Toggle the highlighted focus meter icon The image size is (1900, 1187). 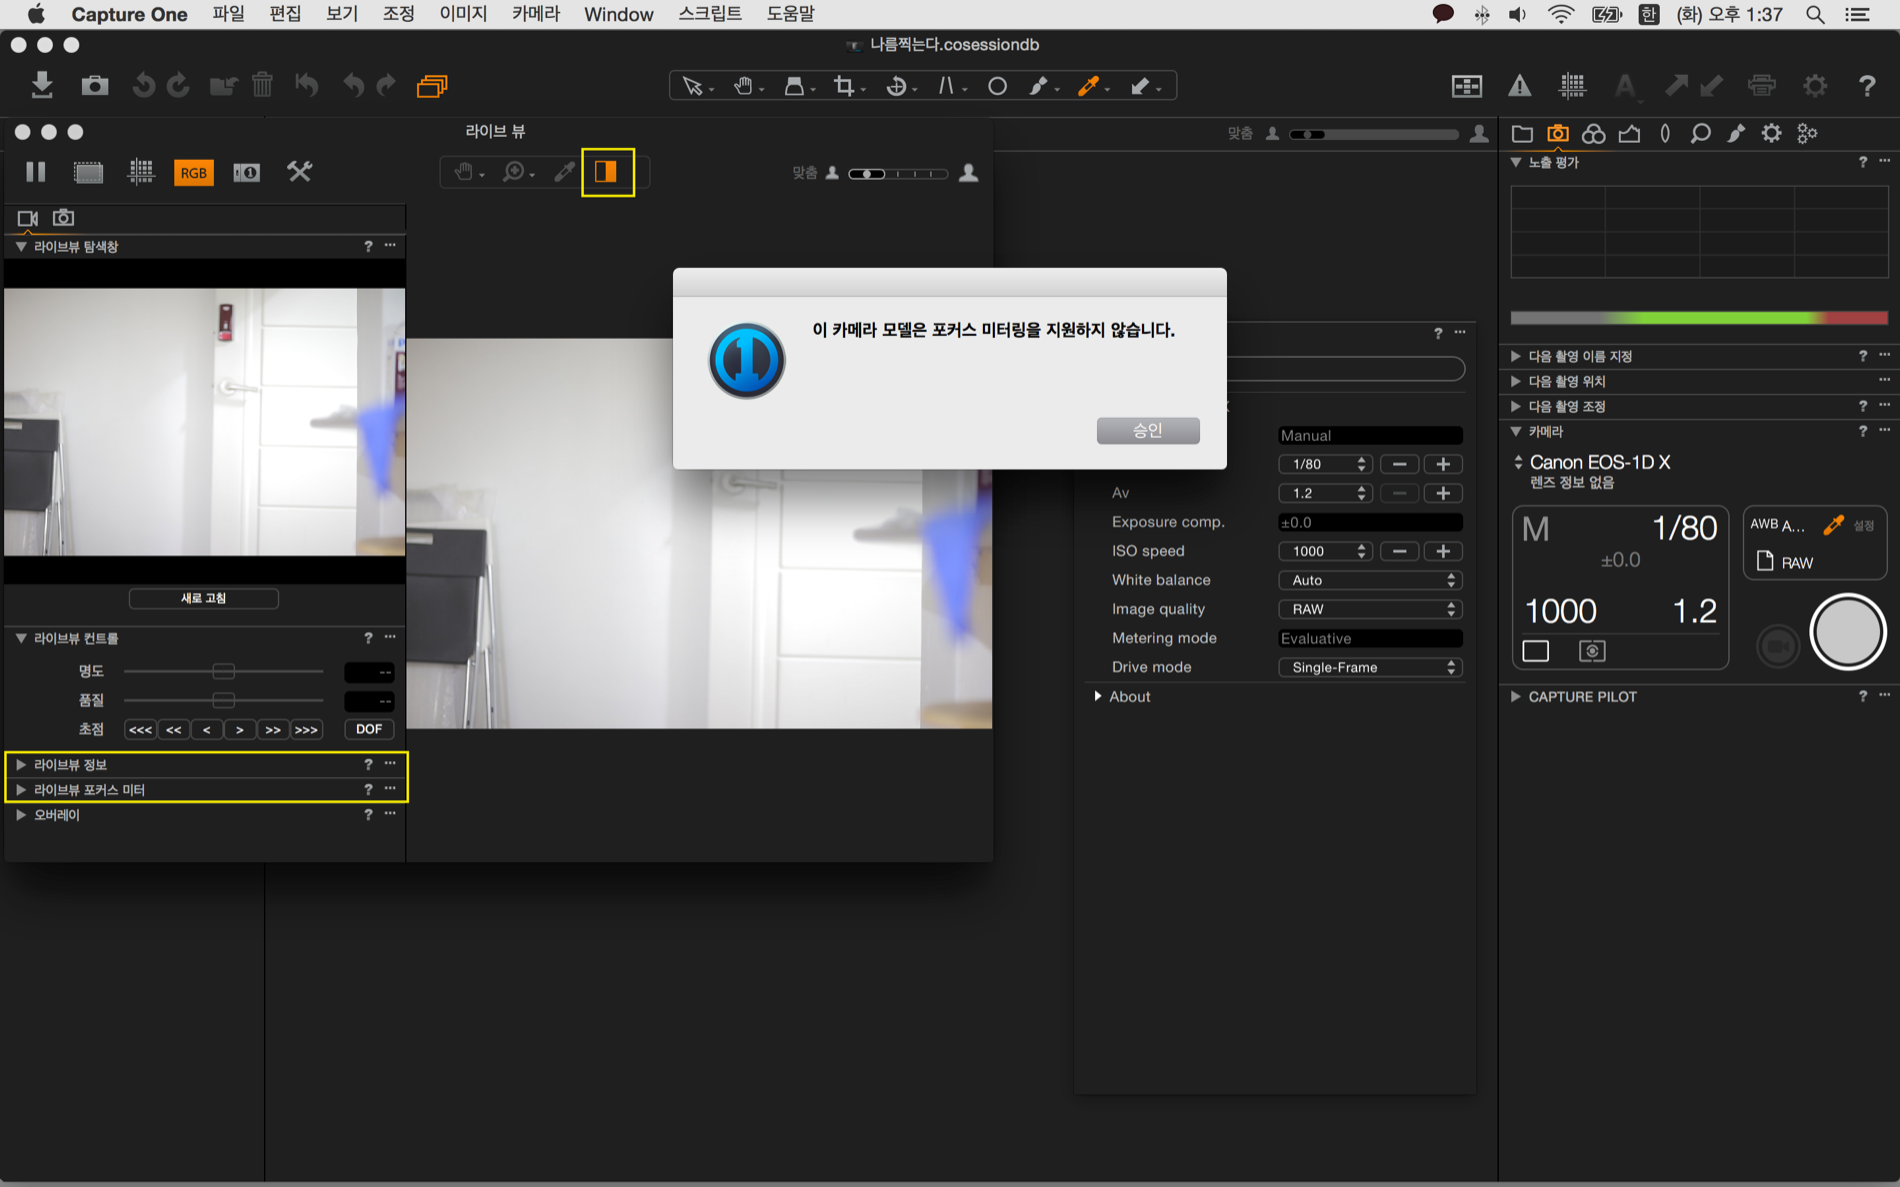point(607,172)
